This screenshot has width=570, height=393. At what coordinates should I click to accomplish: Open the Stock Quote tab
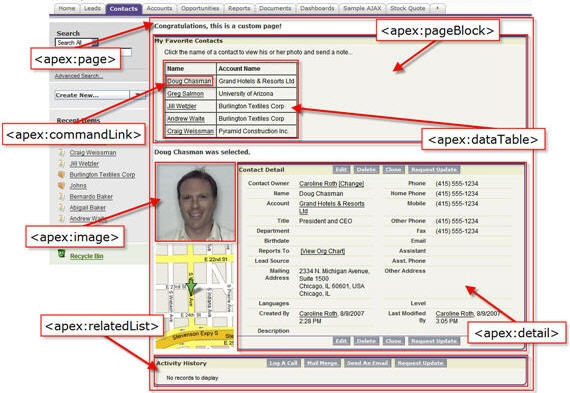coord(408,8)
